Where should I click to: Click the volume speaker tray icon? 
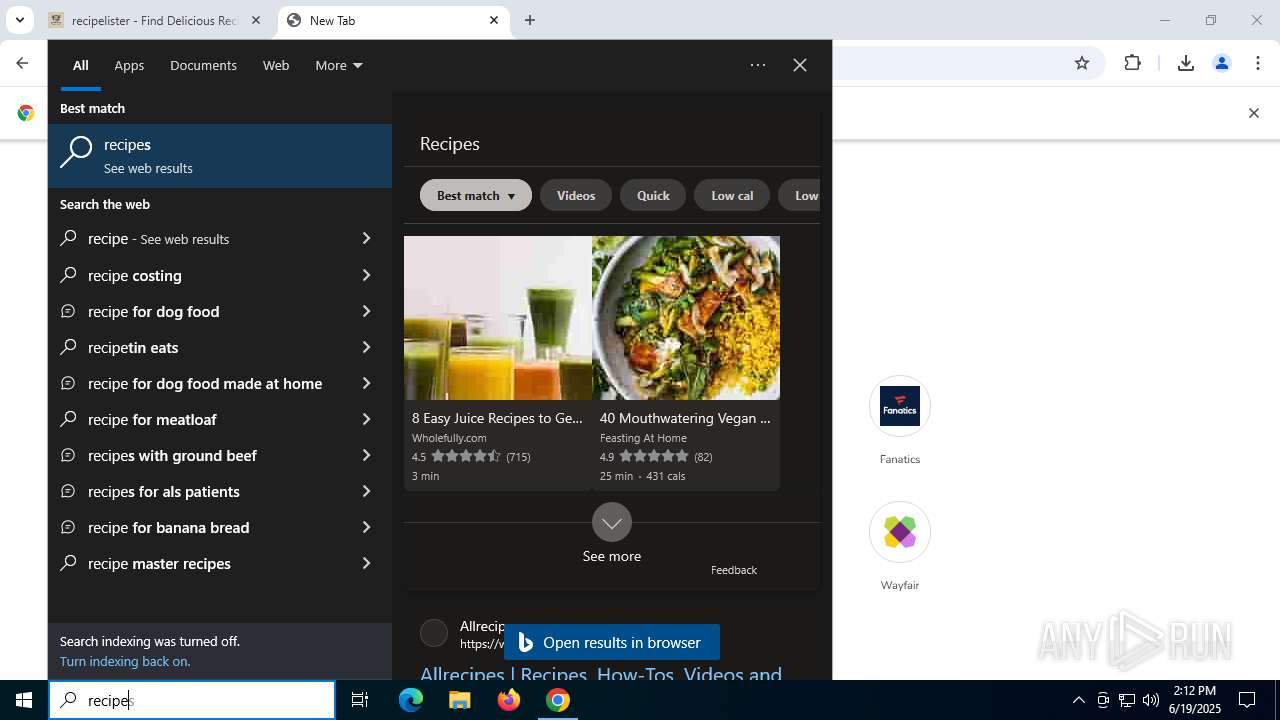tap(1151, 700)
